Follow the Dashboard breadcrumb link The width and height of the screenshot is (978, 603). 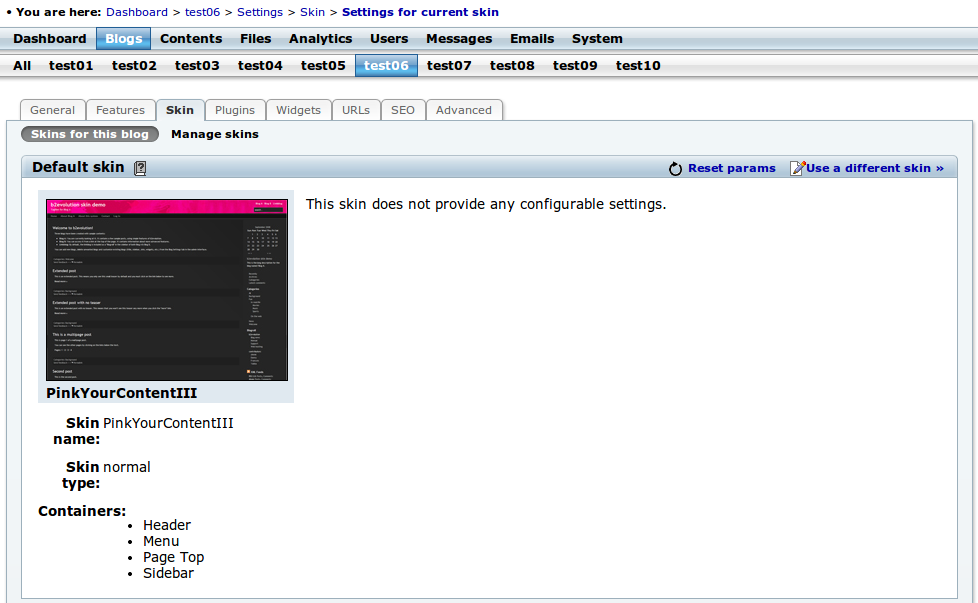[137, 12]
